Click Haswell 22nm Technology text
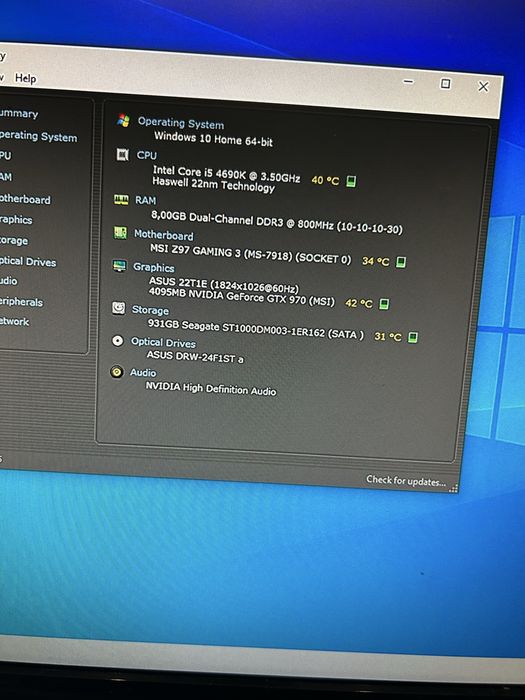 point(213,184)
